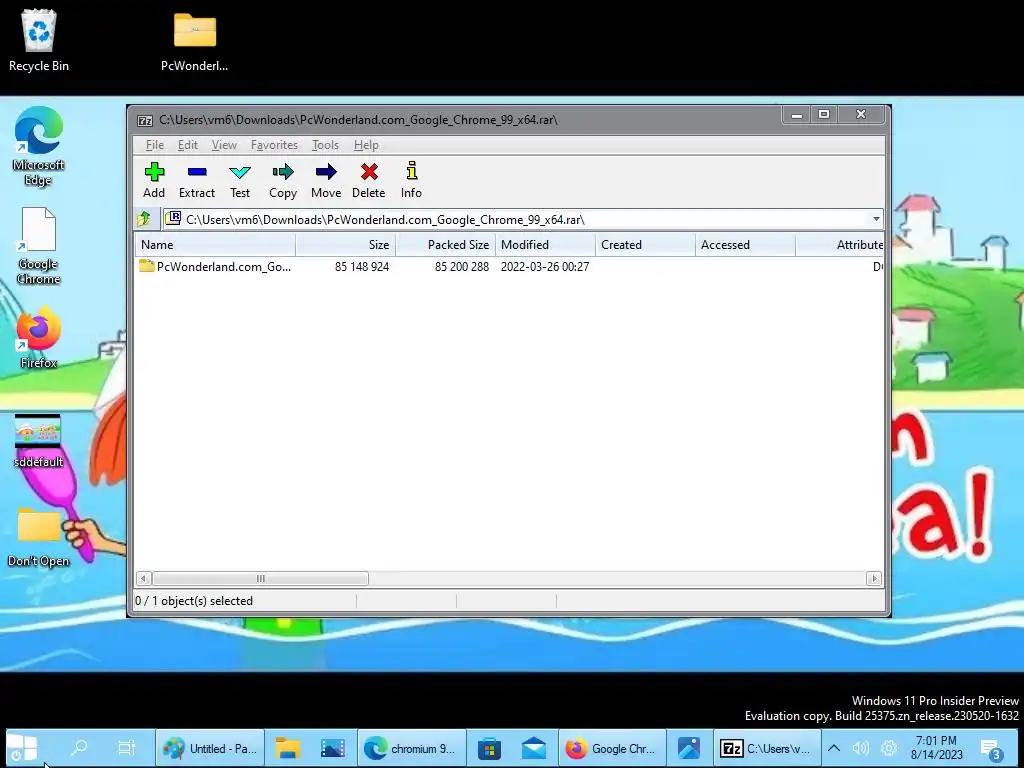The width and height of the screenshot is (1024, 768).
Task: Go up one folder level arrow
Action: point(144,219)
